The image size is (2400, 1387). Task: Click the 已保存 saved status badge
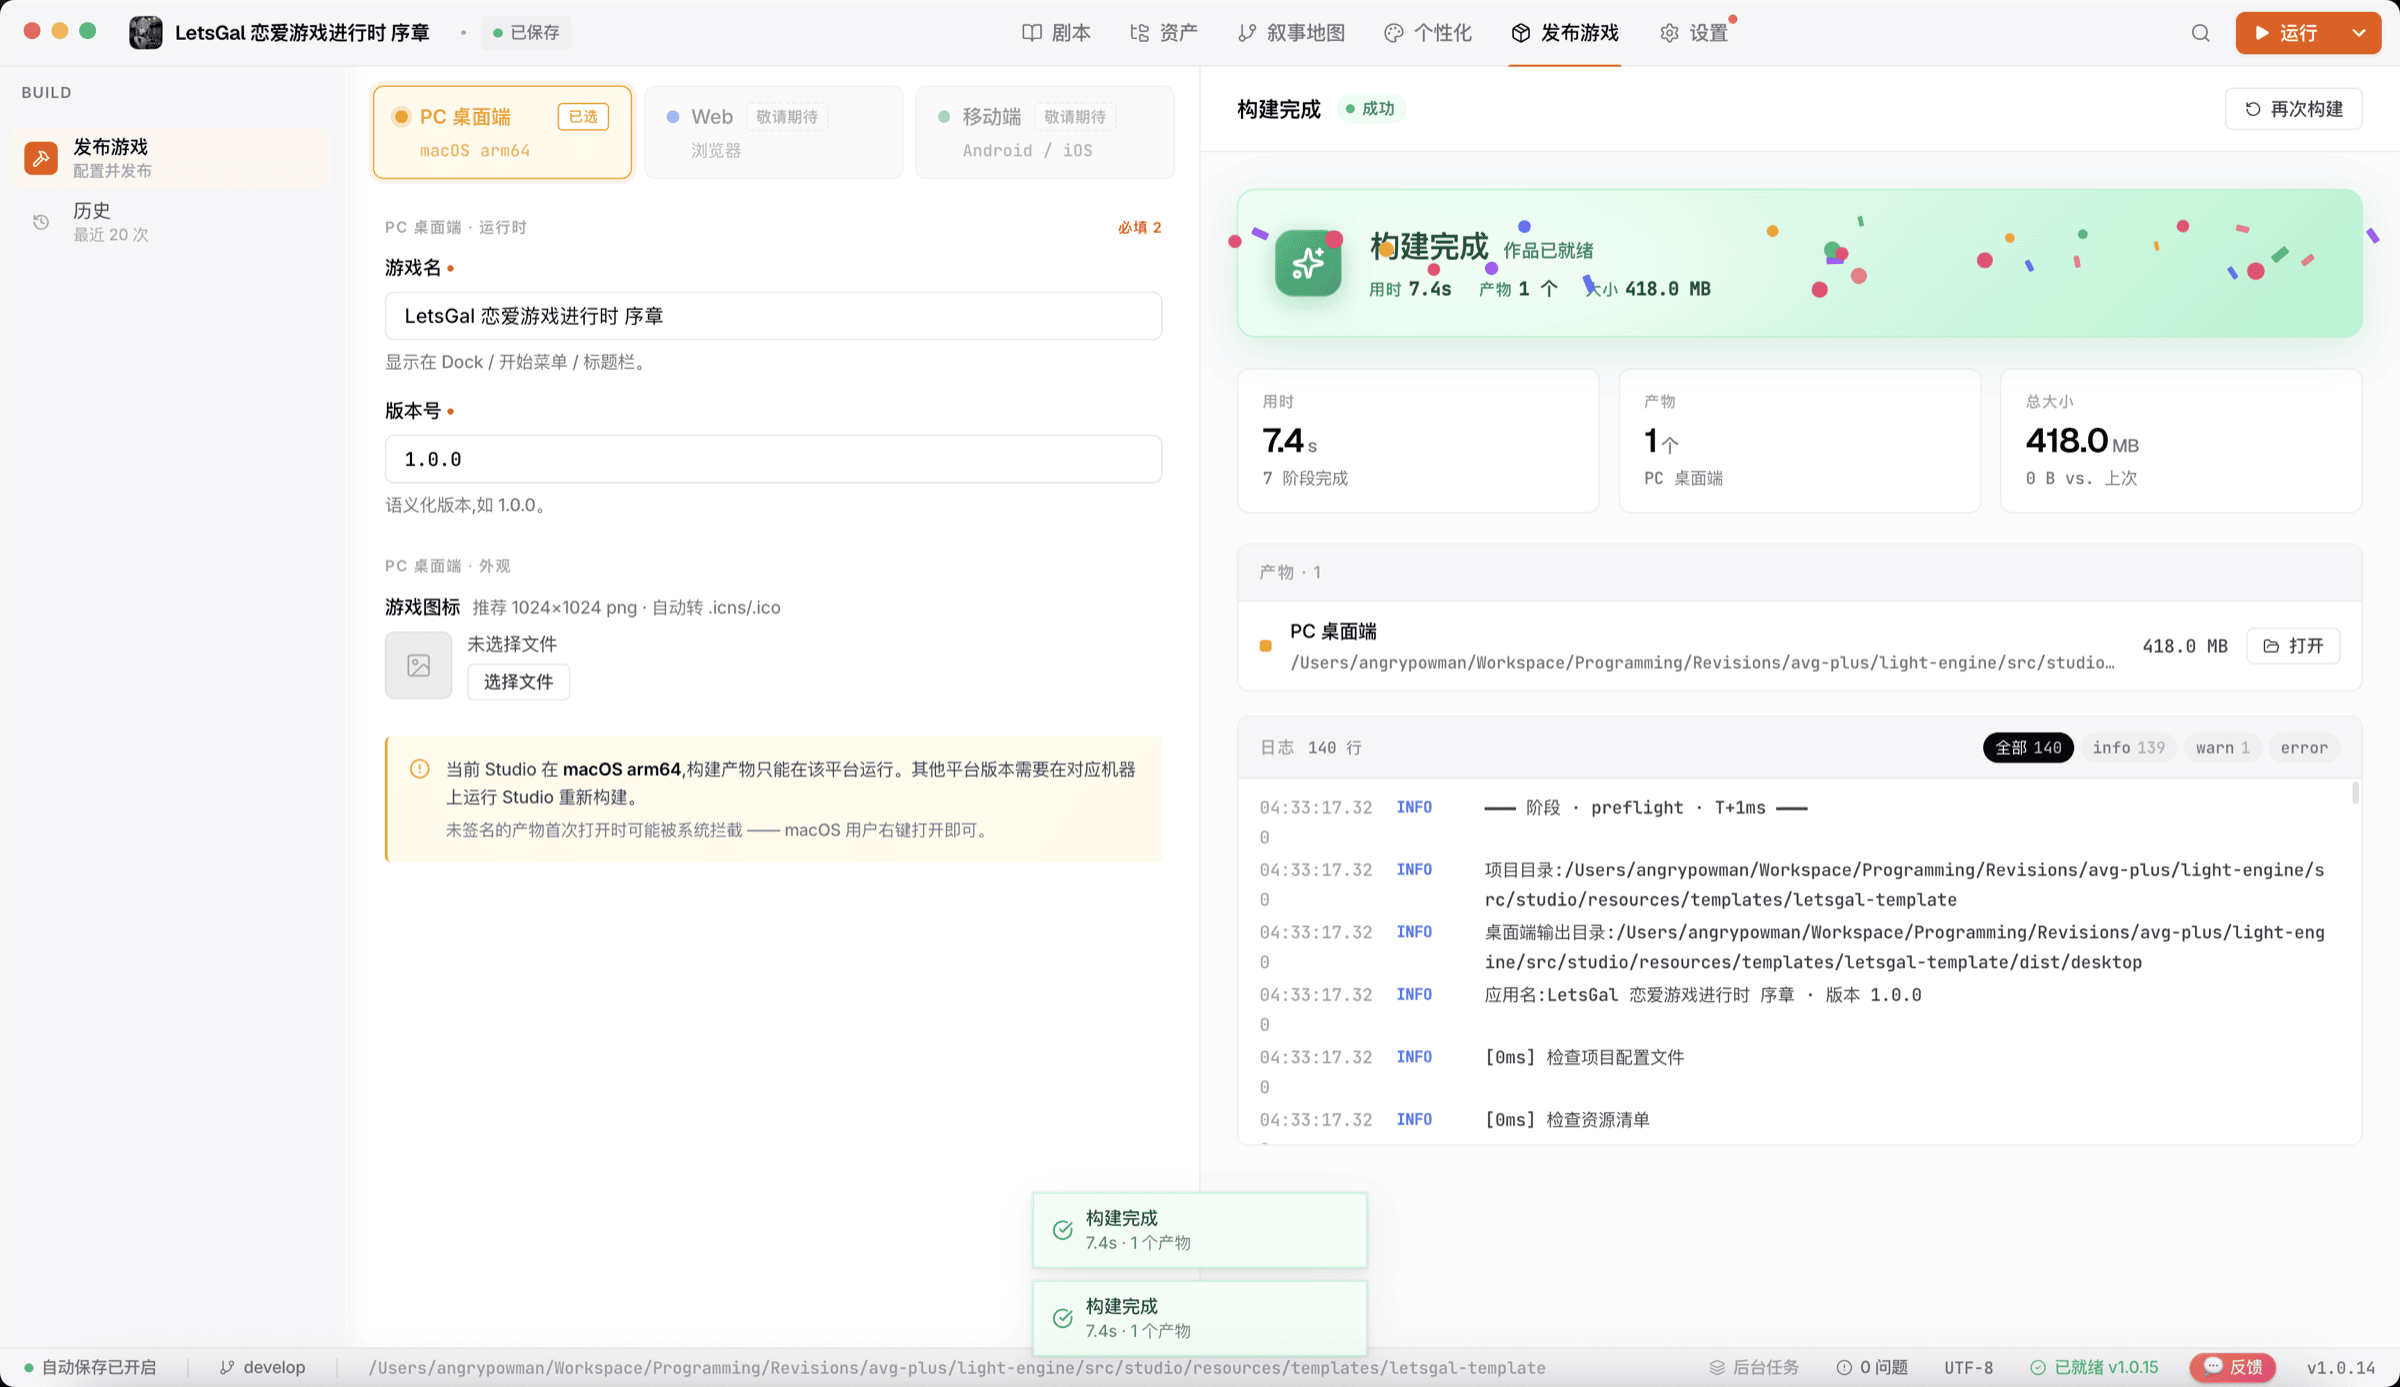[x=526, y=33]
